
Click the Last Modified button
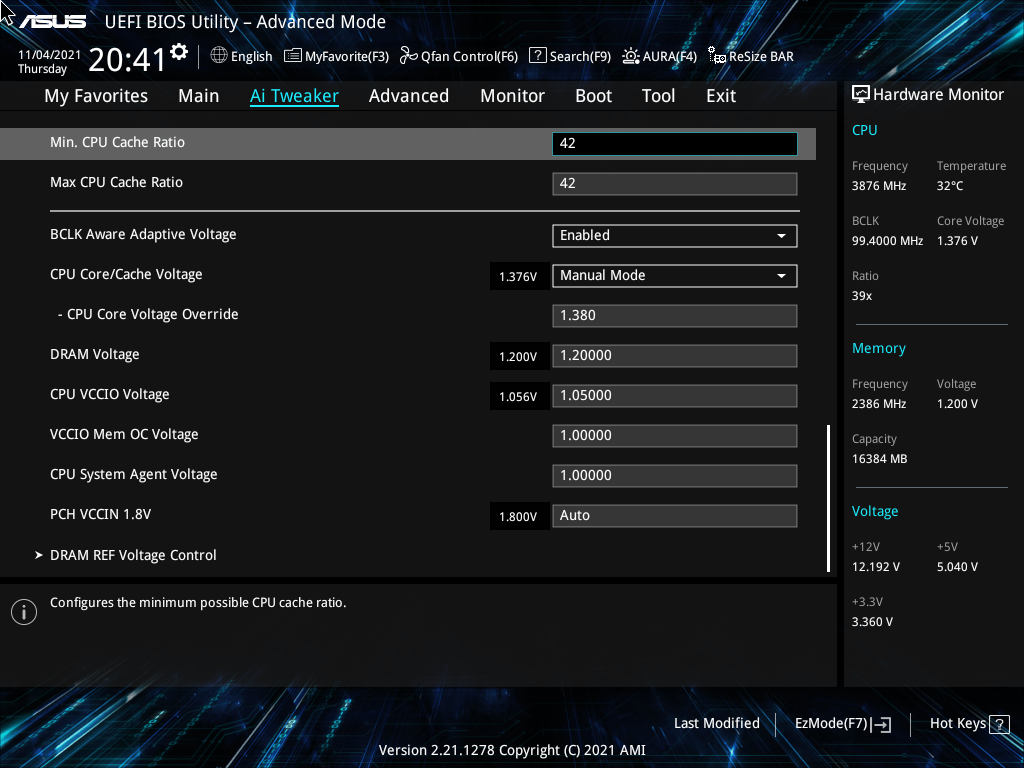click(x=716, y=724)
